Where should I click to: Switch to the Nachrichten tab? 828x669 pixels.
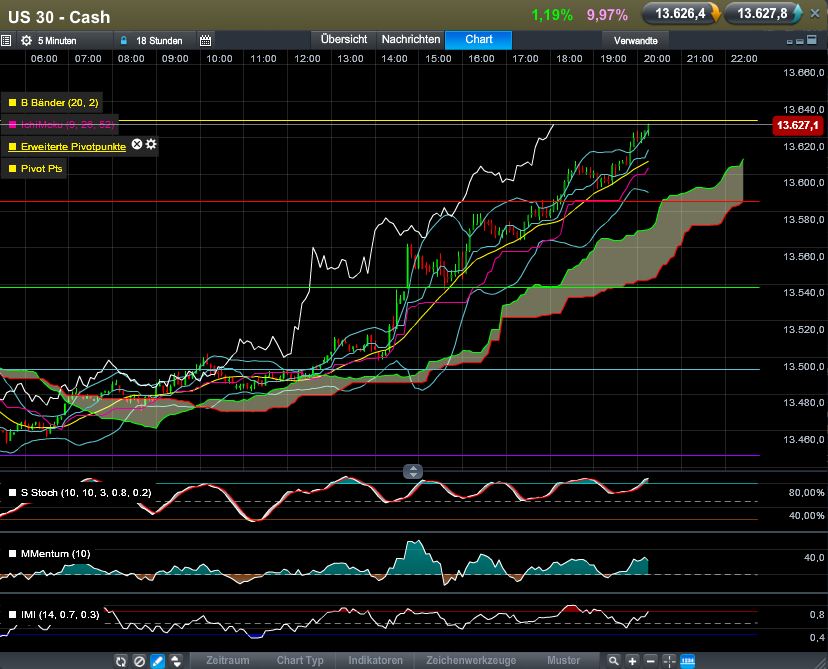pos(410,40)
